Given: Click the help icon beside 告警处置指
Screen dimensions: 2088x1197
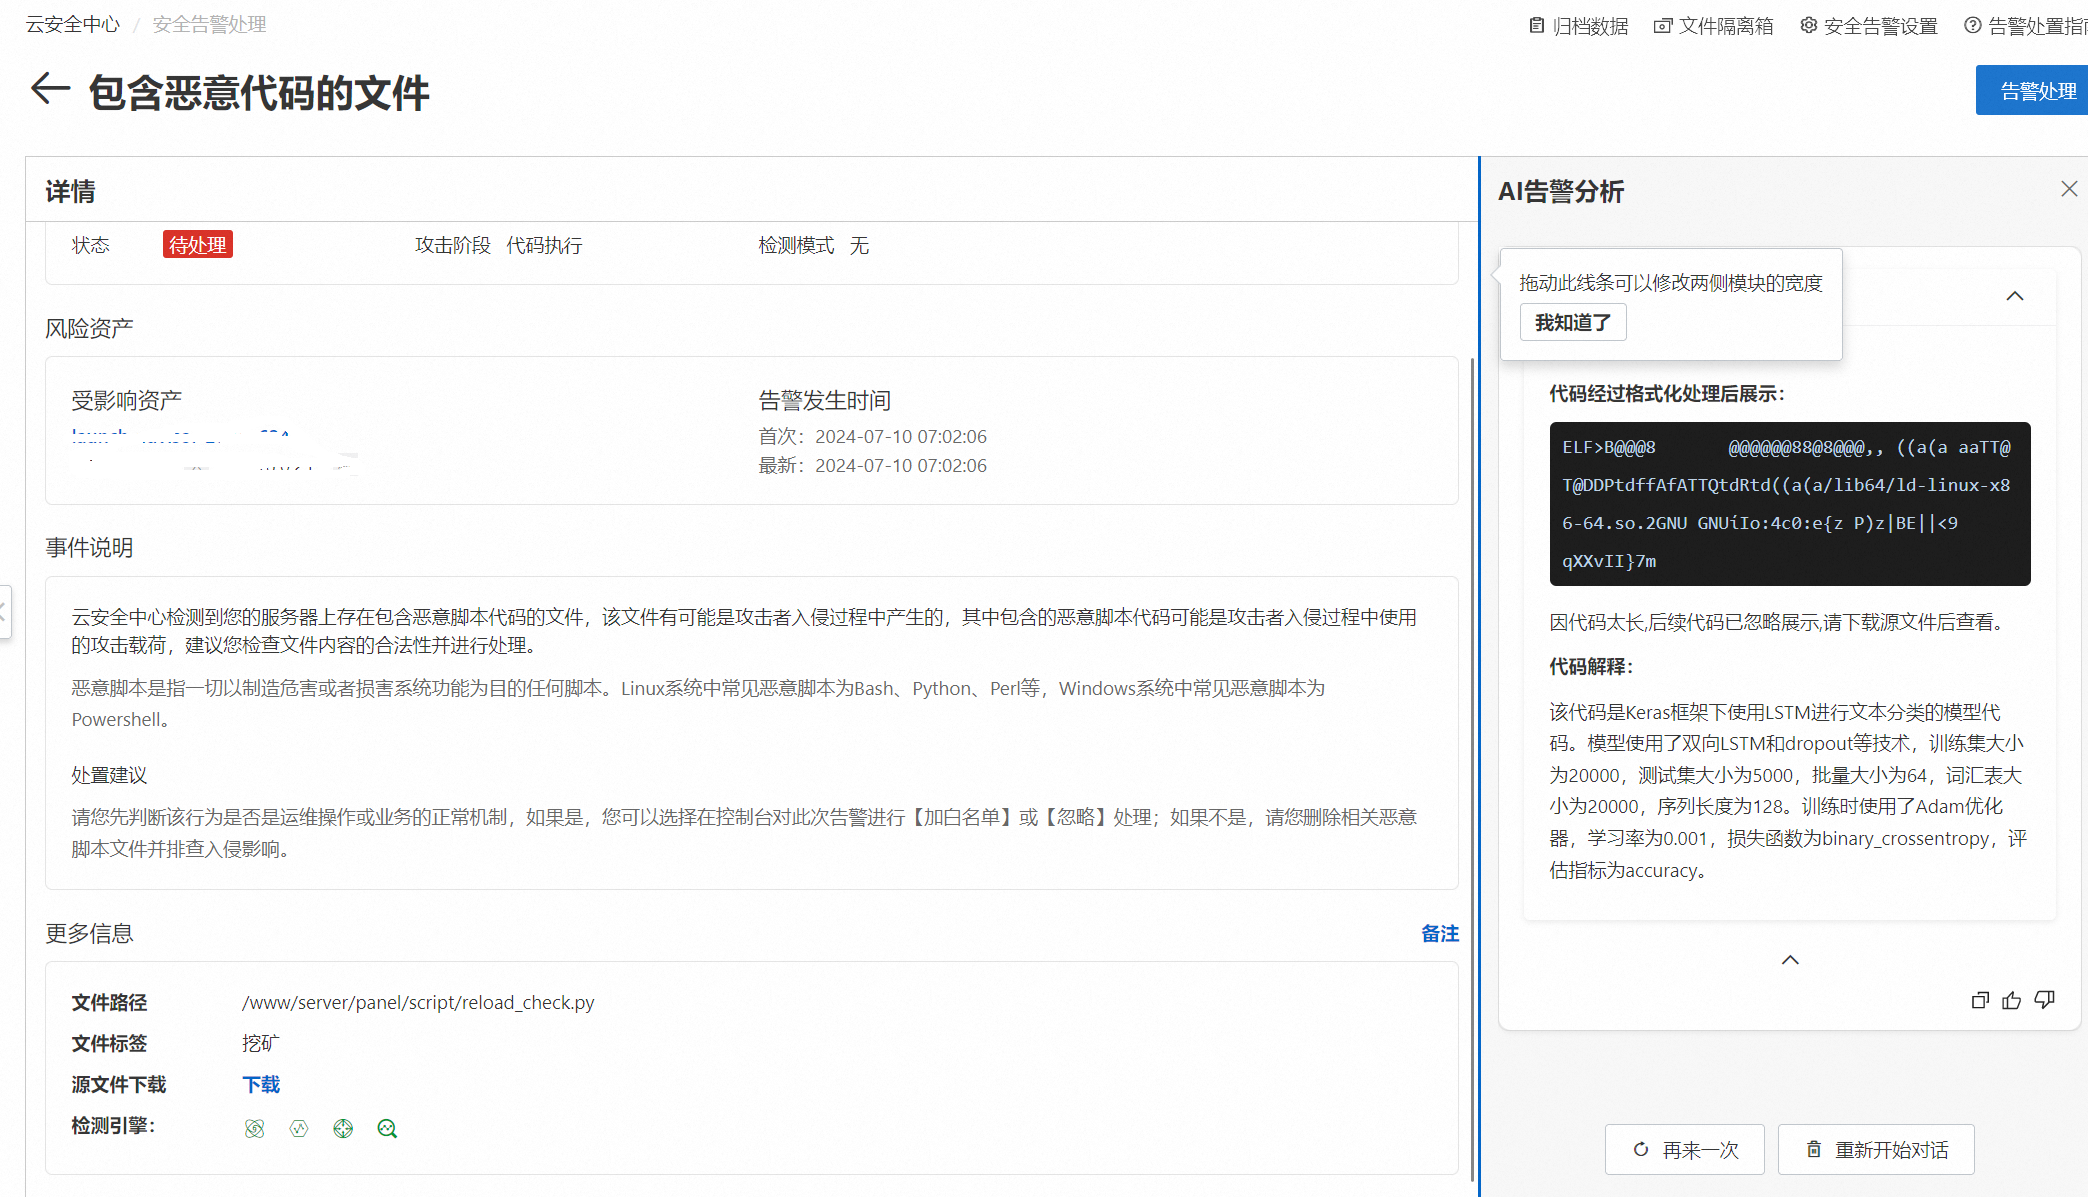Looking at the screenshot, I should pyautogui.click(x=1973, y=26).
